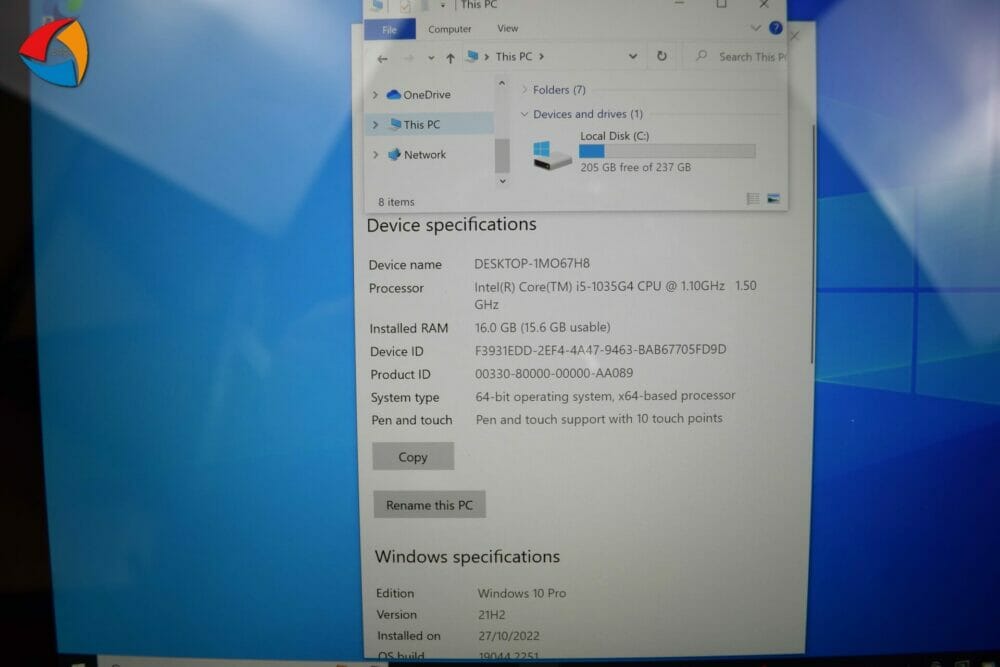Click the Local Disk (C:) label

tap(615, 136)
